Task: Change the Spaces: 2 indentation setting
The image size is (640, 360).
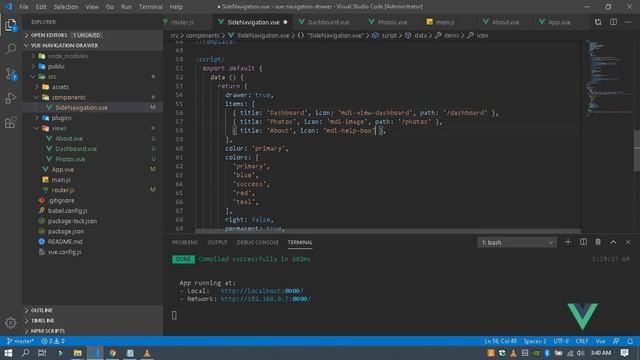Action: click(535, 341)
